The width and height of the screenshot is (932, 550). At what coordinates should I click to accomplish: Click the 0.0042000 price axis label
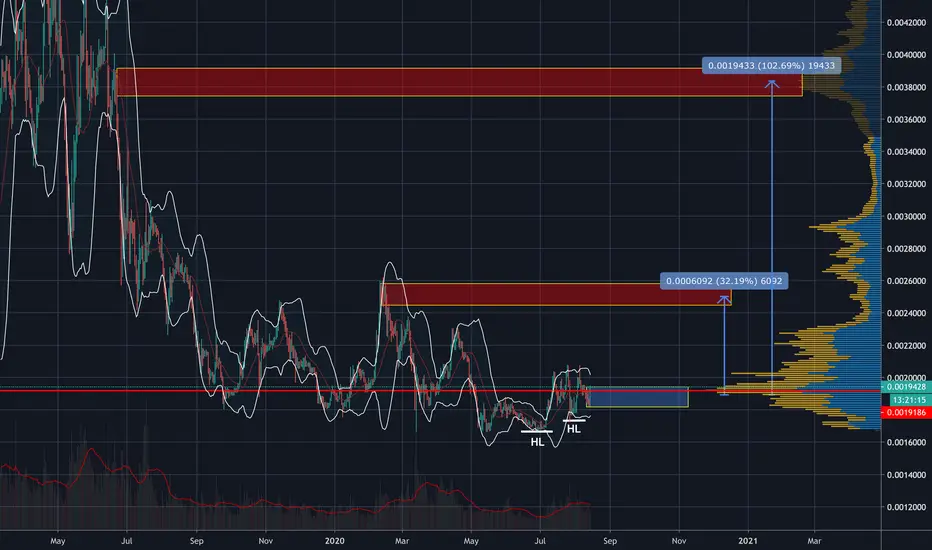click(x=906, y=23)
